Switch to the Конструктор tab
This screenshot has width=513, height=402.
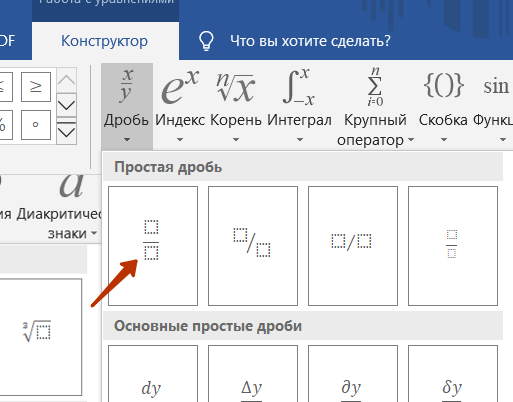point(104,41)
